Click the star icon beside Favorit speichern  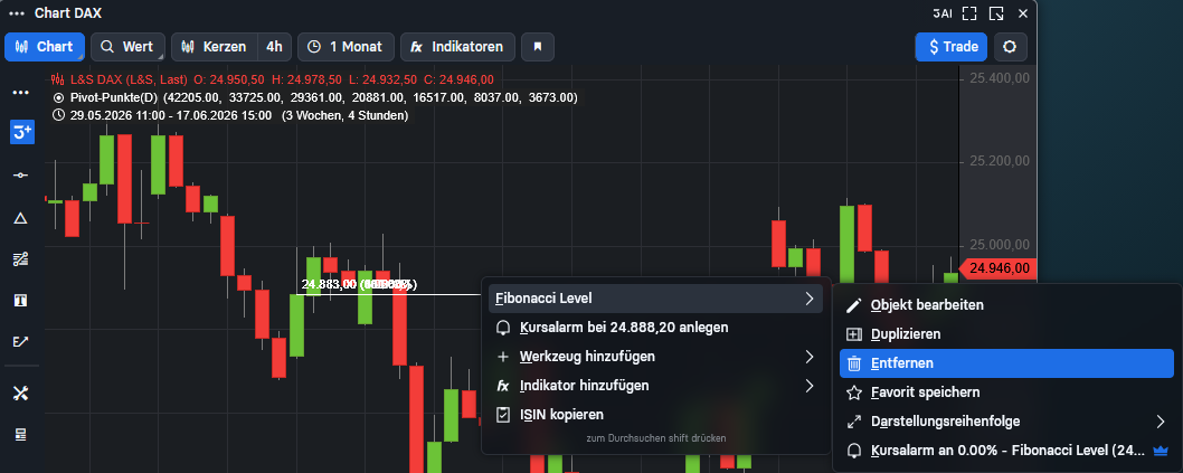[x=854, y=392]
